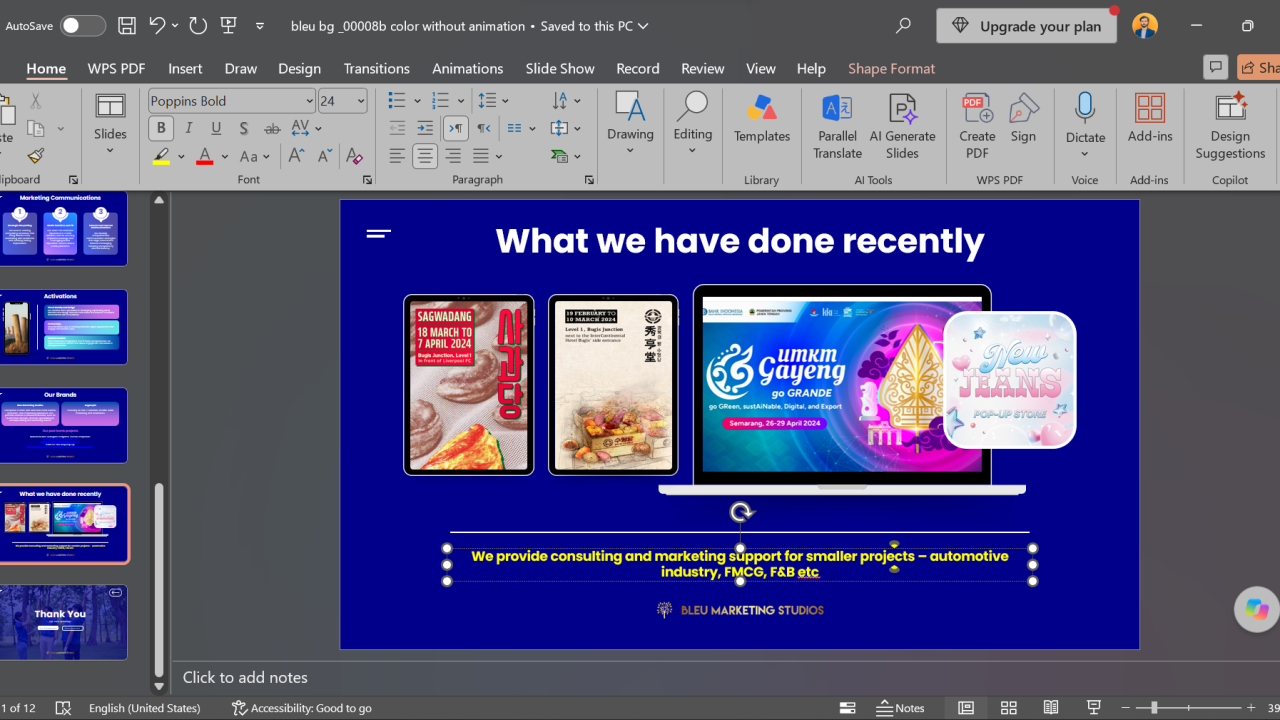Adjust the zoom slider handle

click(x=1154, y=708)
